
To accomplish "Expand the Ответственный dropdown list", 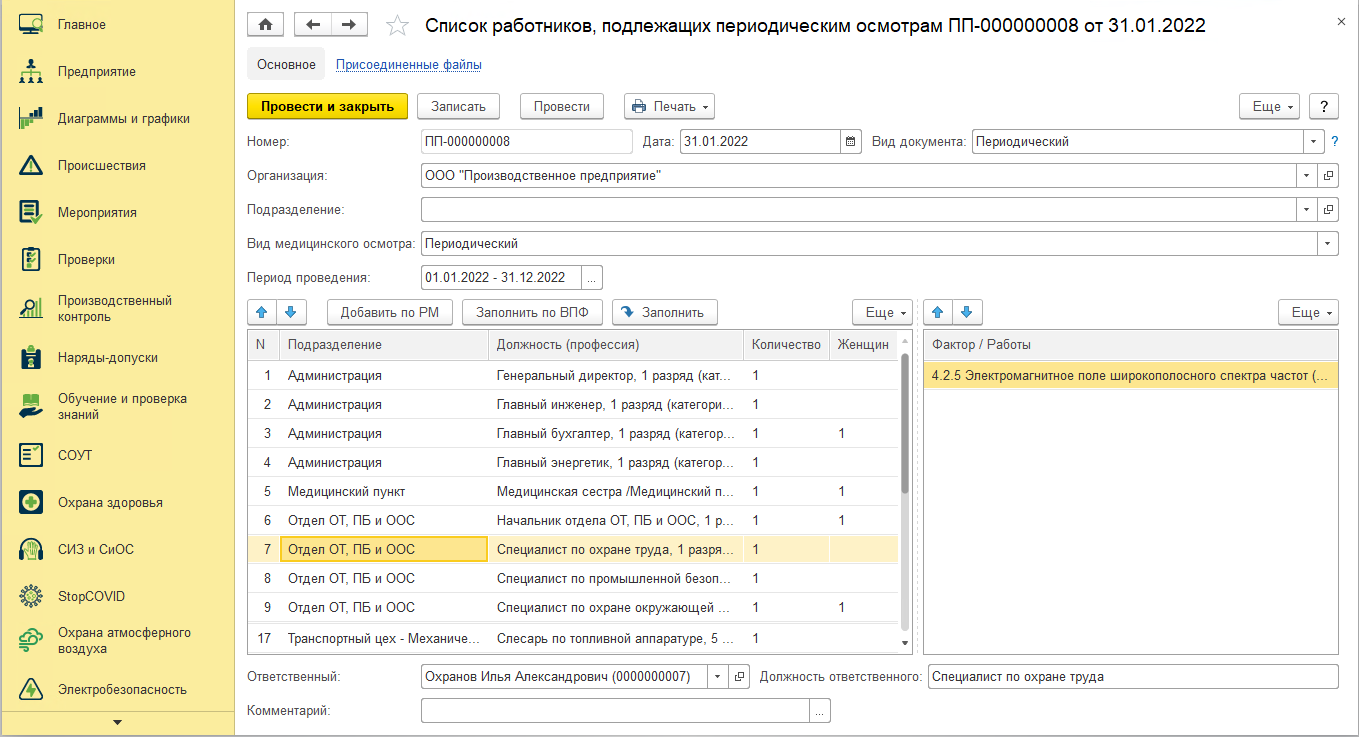I will click(x=717, y=677).
